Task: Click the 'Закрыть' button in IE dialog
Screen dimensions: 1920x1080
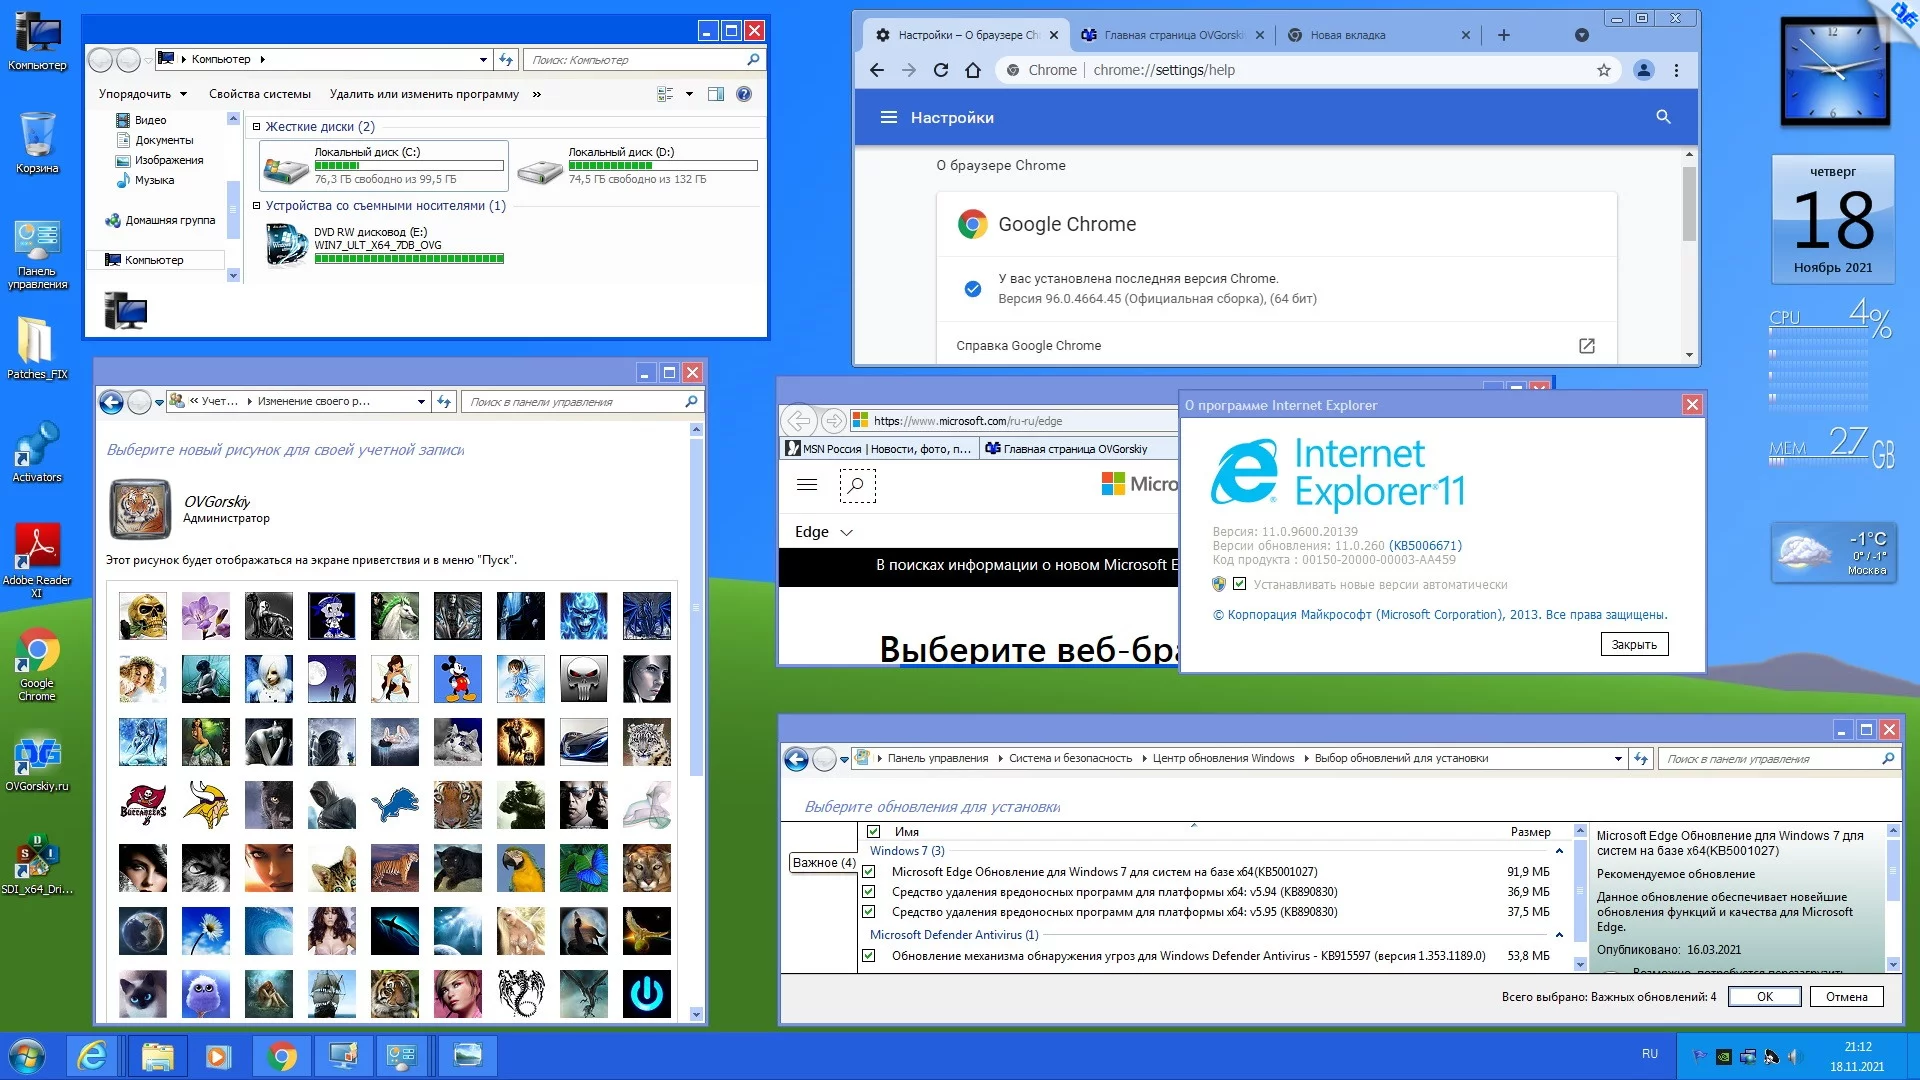Action: pos(1633,645)
